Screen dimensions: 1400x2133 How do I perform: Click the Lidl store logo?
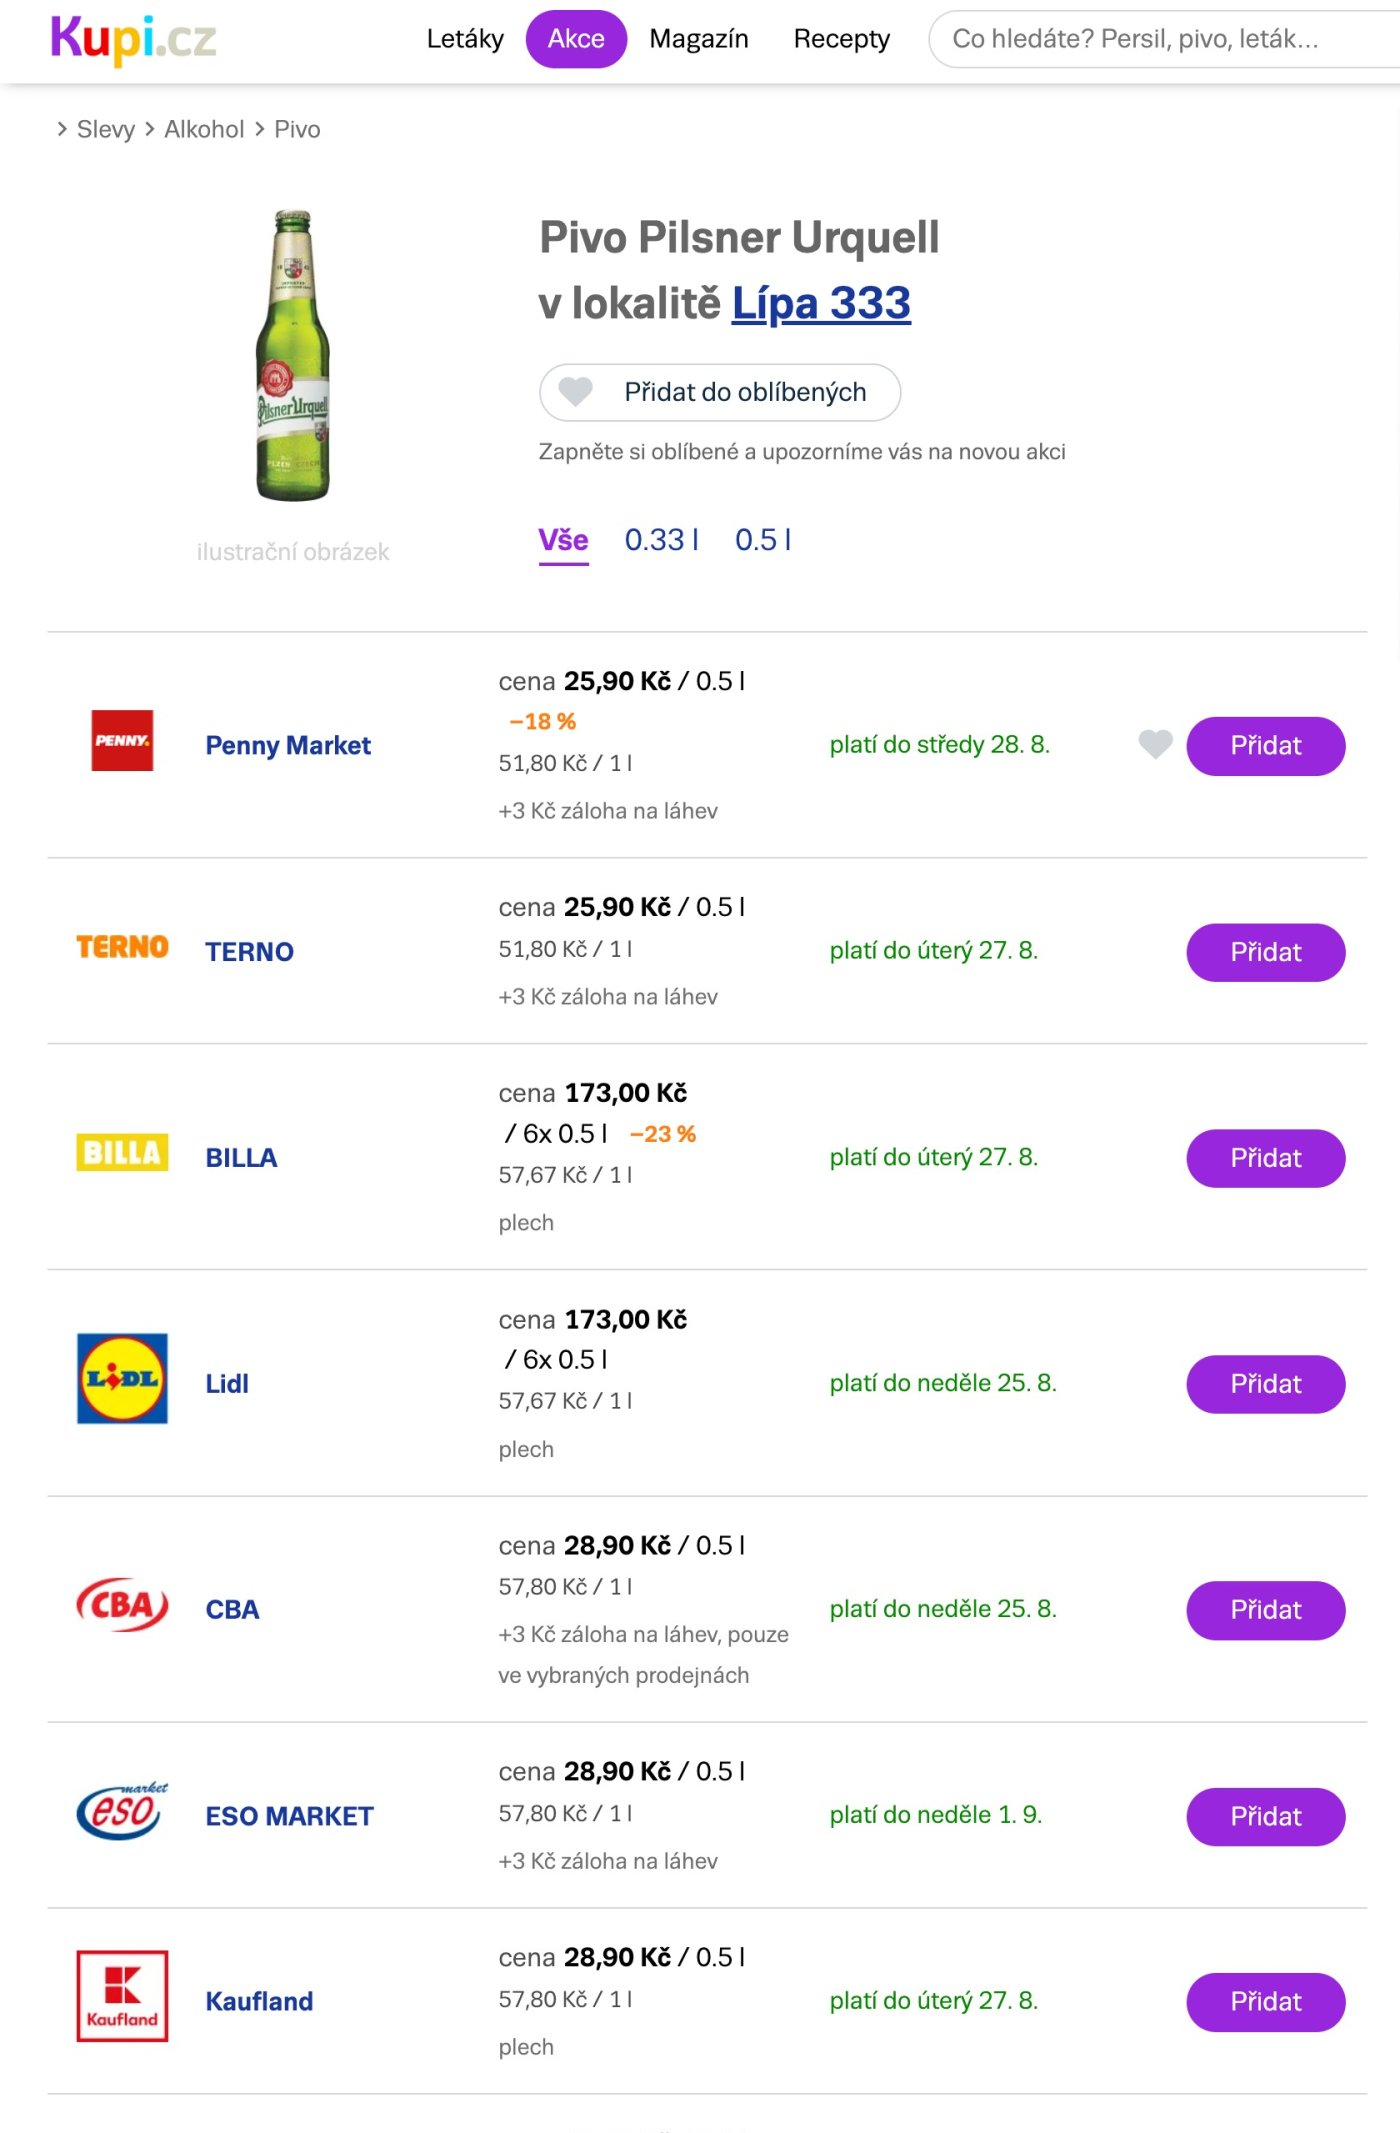pos(122,1379)
